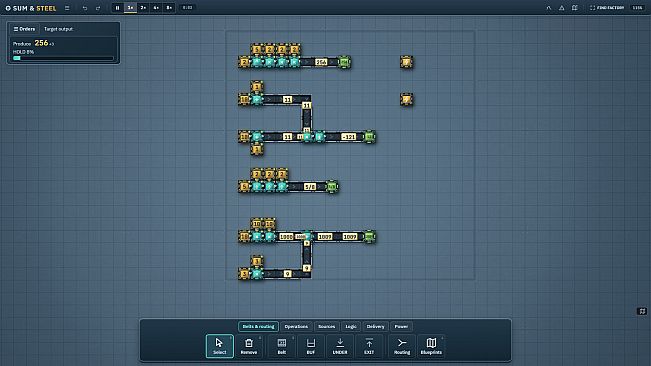The height and width of the screenshot is (366, 651).
Task: Select the EXIT underground exit tool
Action: pos(369,346)
